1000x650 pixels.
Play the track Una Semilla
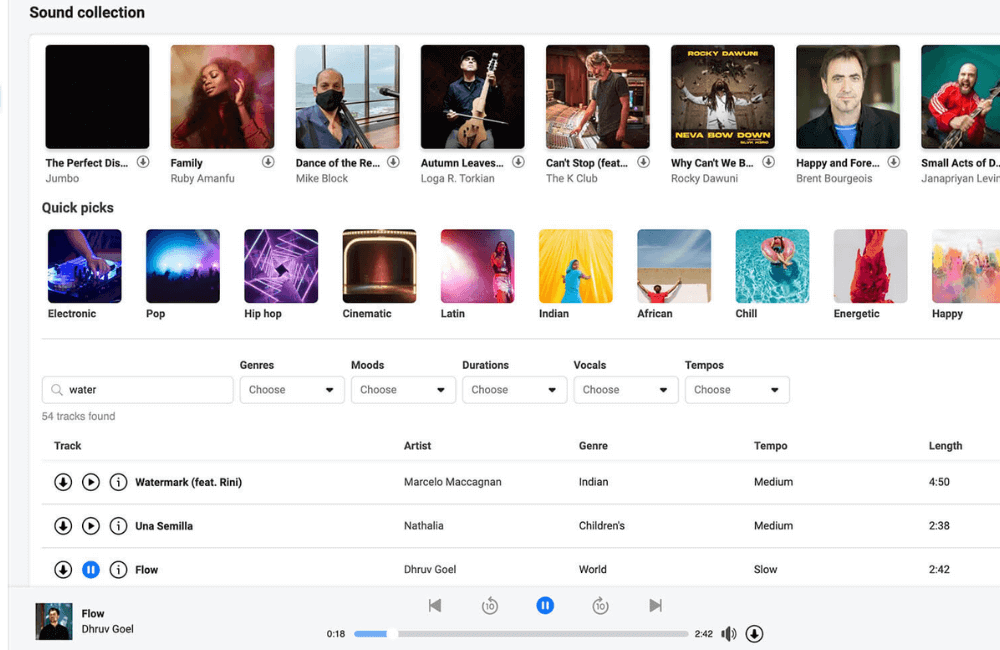pyautogui.click(x=91, y=525)
